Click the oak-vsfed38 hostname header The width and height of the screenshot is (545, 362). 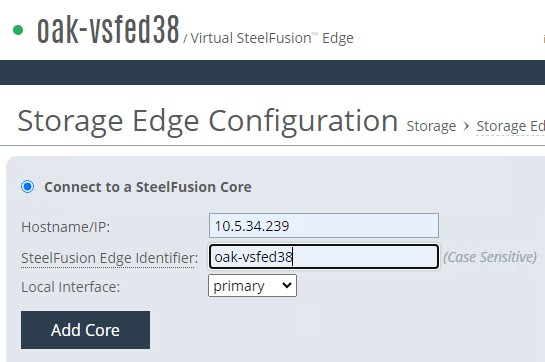coord(108,30)
